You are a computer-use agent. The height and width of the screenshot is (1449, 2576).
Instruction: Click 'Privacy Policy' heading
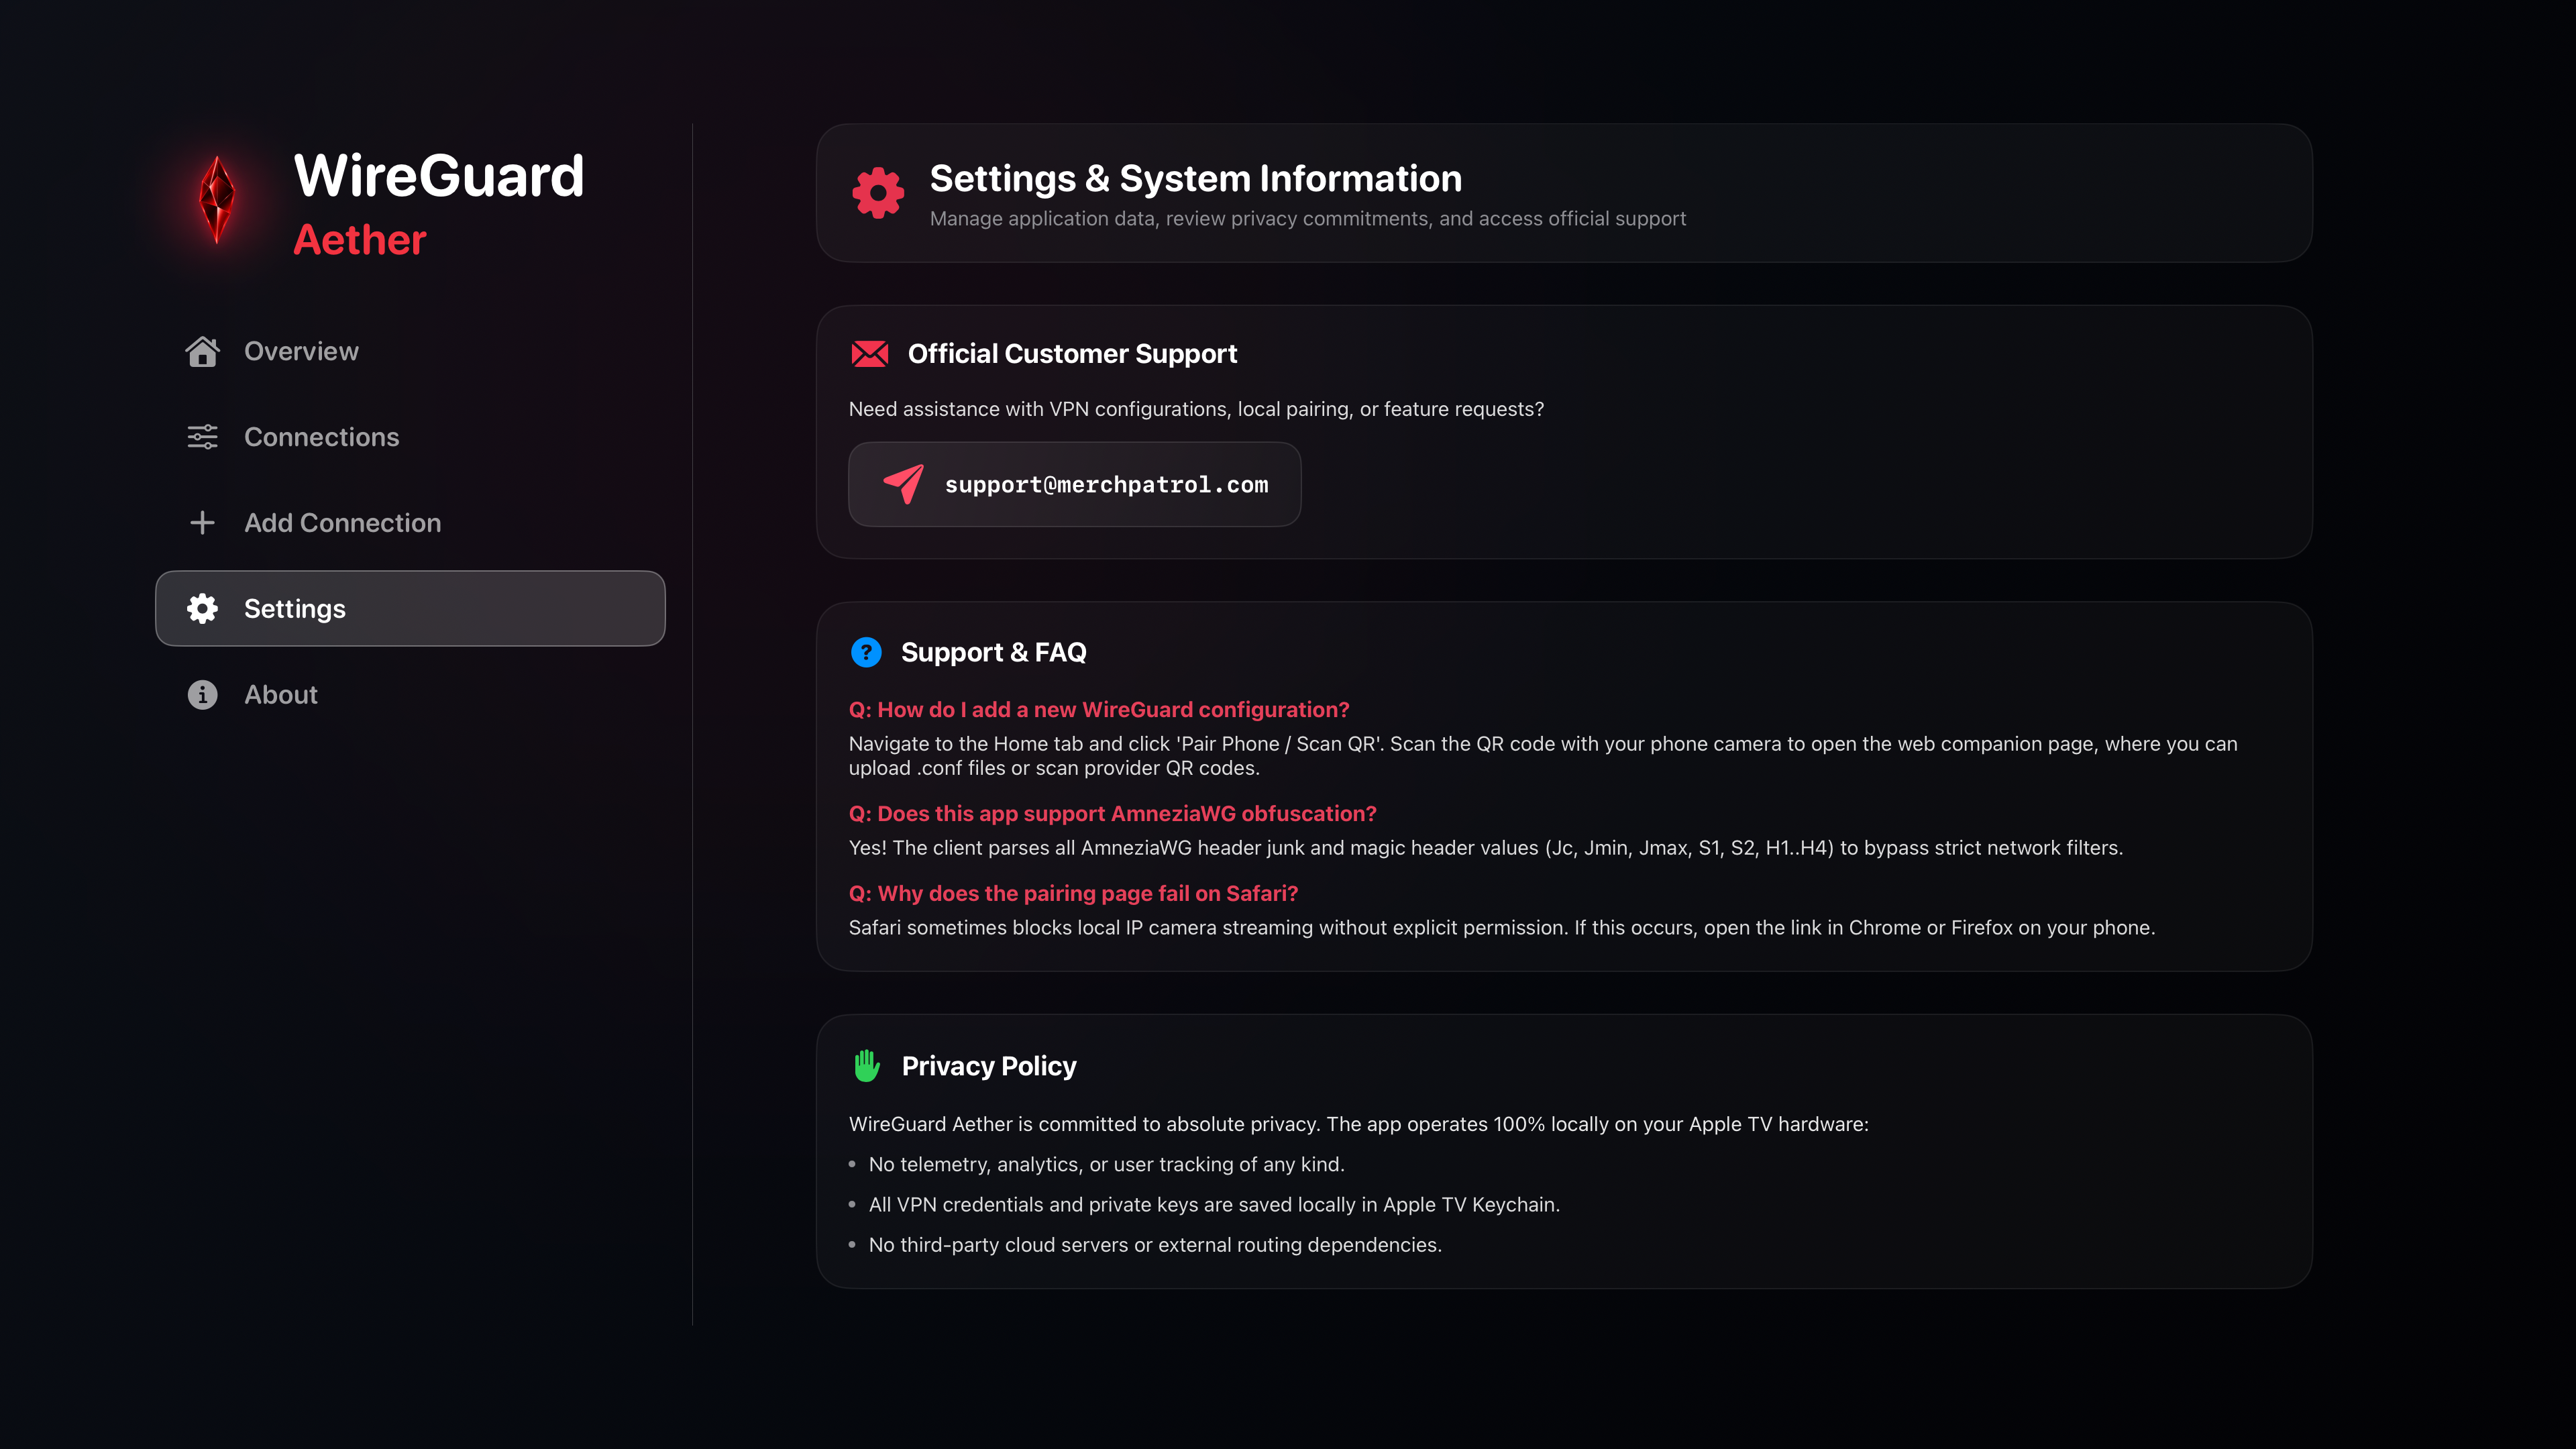pos(988,1066)
